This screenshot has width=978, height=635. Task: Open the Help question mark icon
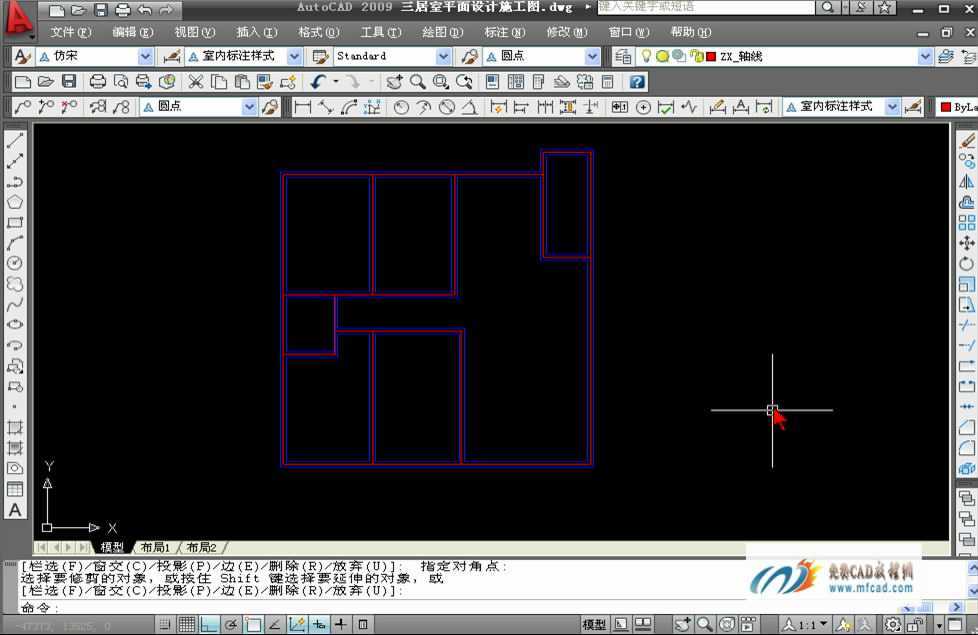[637, 82]
